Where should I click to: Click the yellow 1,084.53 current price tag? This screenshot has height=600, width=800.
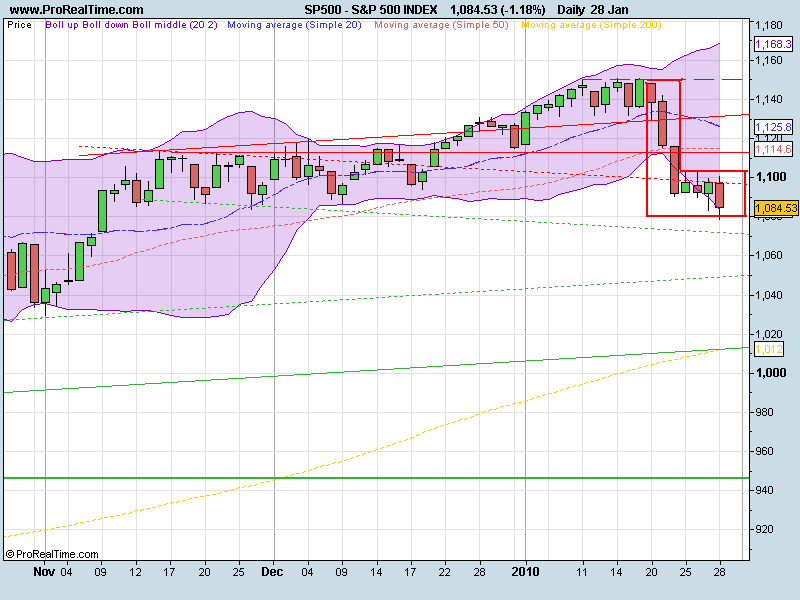pyautogui.click(x=776, y=208)
